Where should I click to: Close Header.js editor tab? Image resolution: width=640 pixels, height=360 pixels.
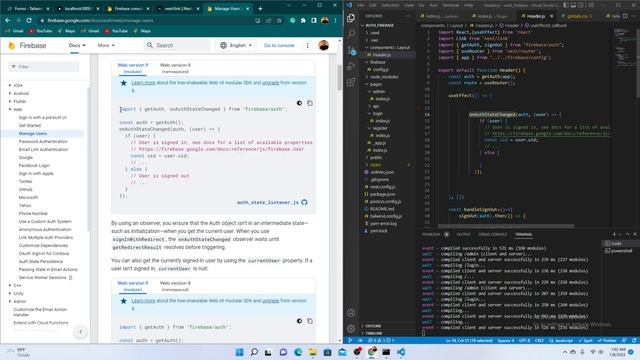tap(551, 16)
